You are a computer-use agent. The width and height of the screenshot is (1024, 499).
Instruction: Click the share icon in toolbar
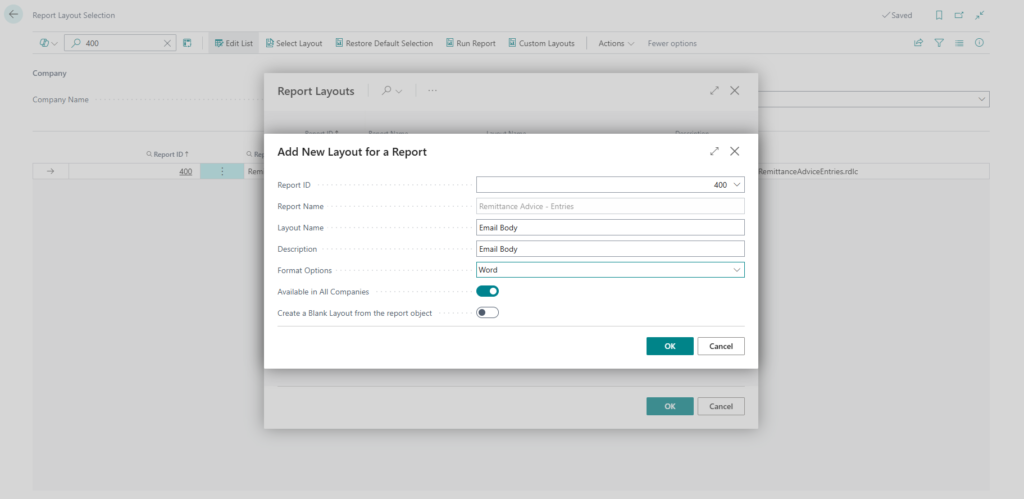click(x=918, y=43)
